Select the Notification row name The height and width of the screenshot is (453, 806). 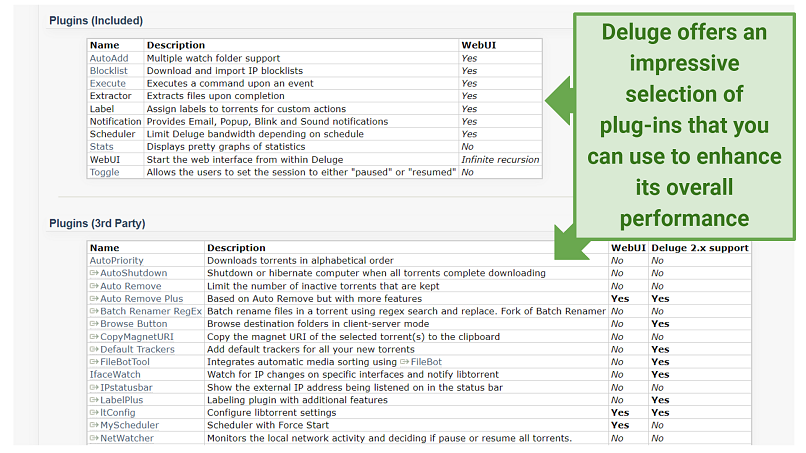click(x=115, y=121)
